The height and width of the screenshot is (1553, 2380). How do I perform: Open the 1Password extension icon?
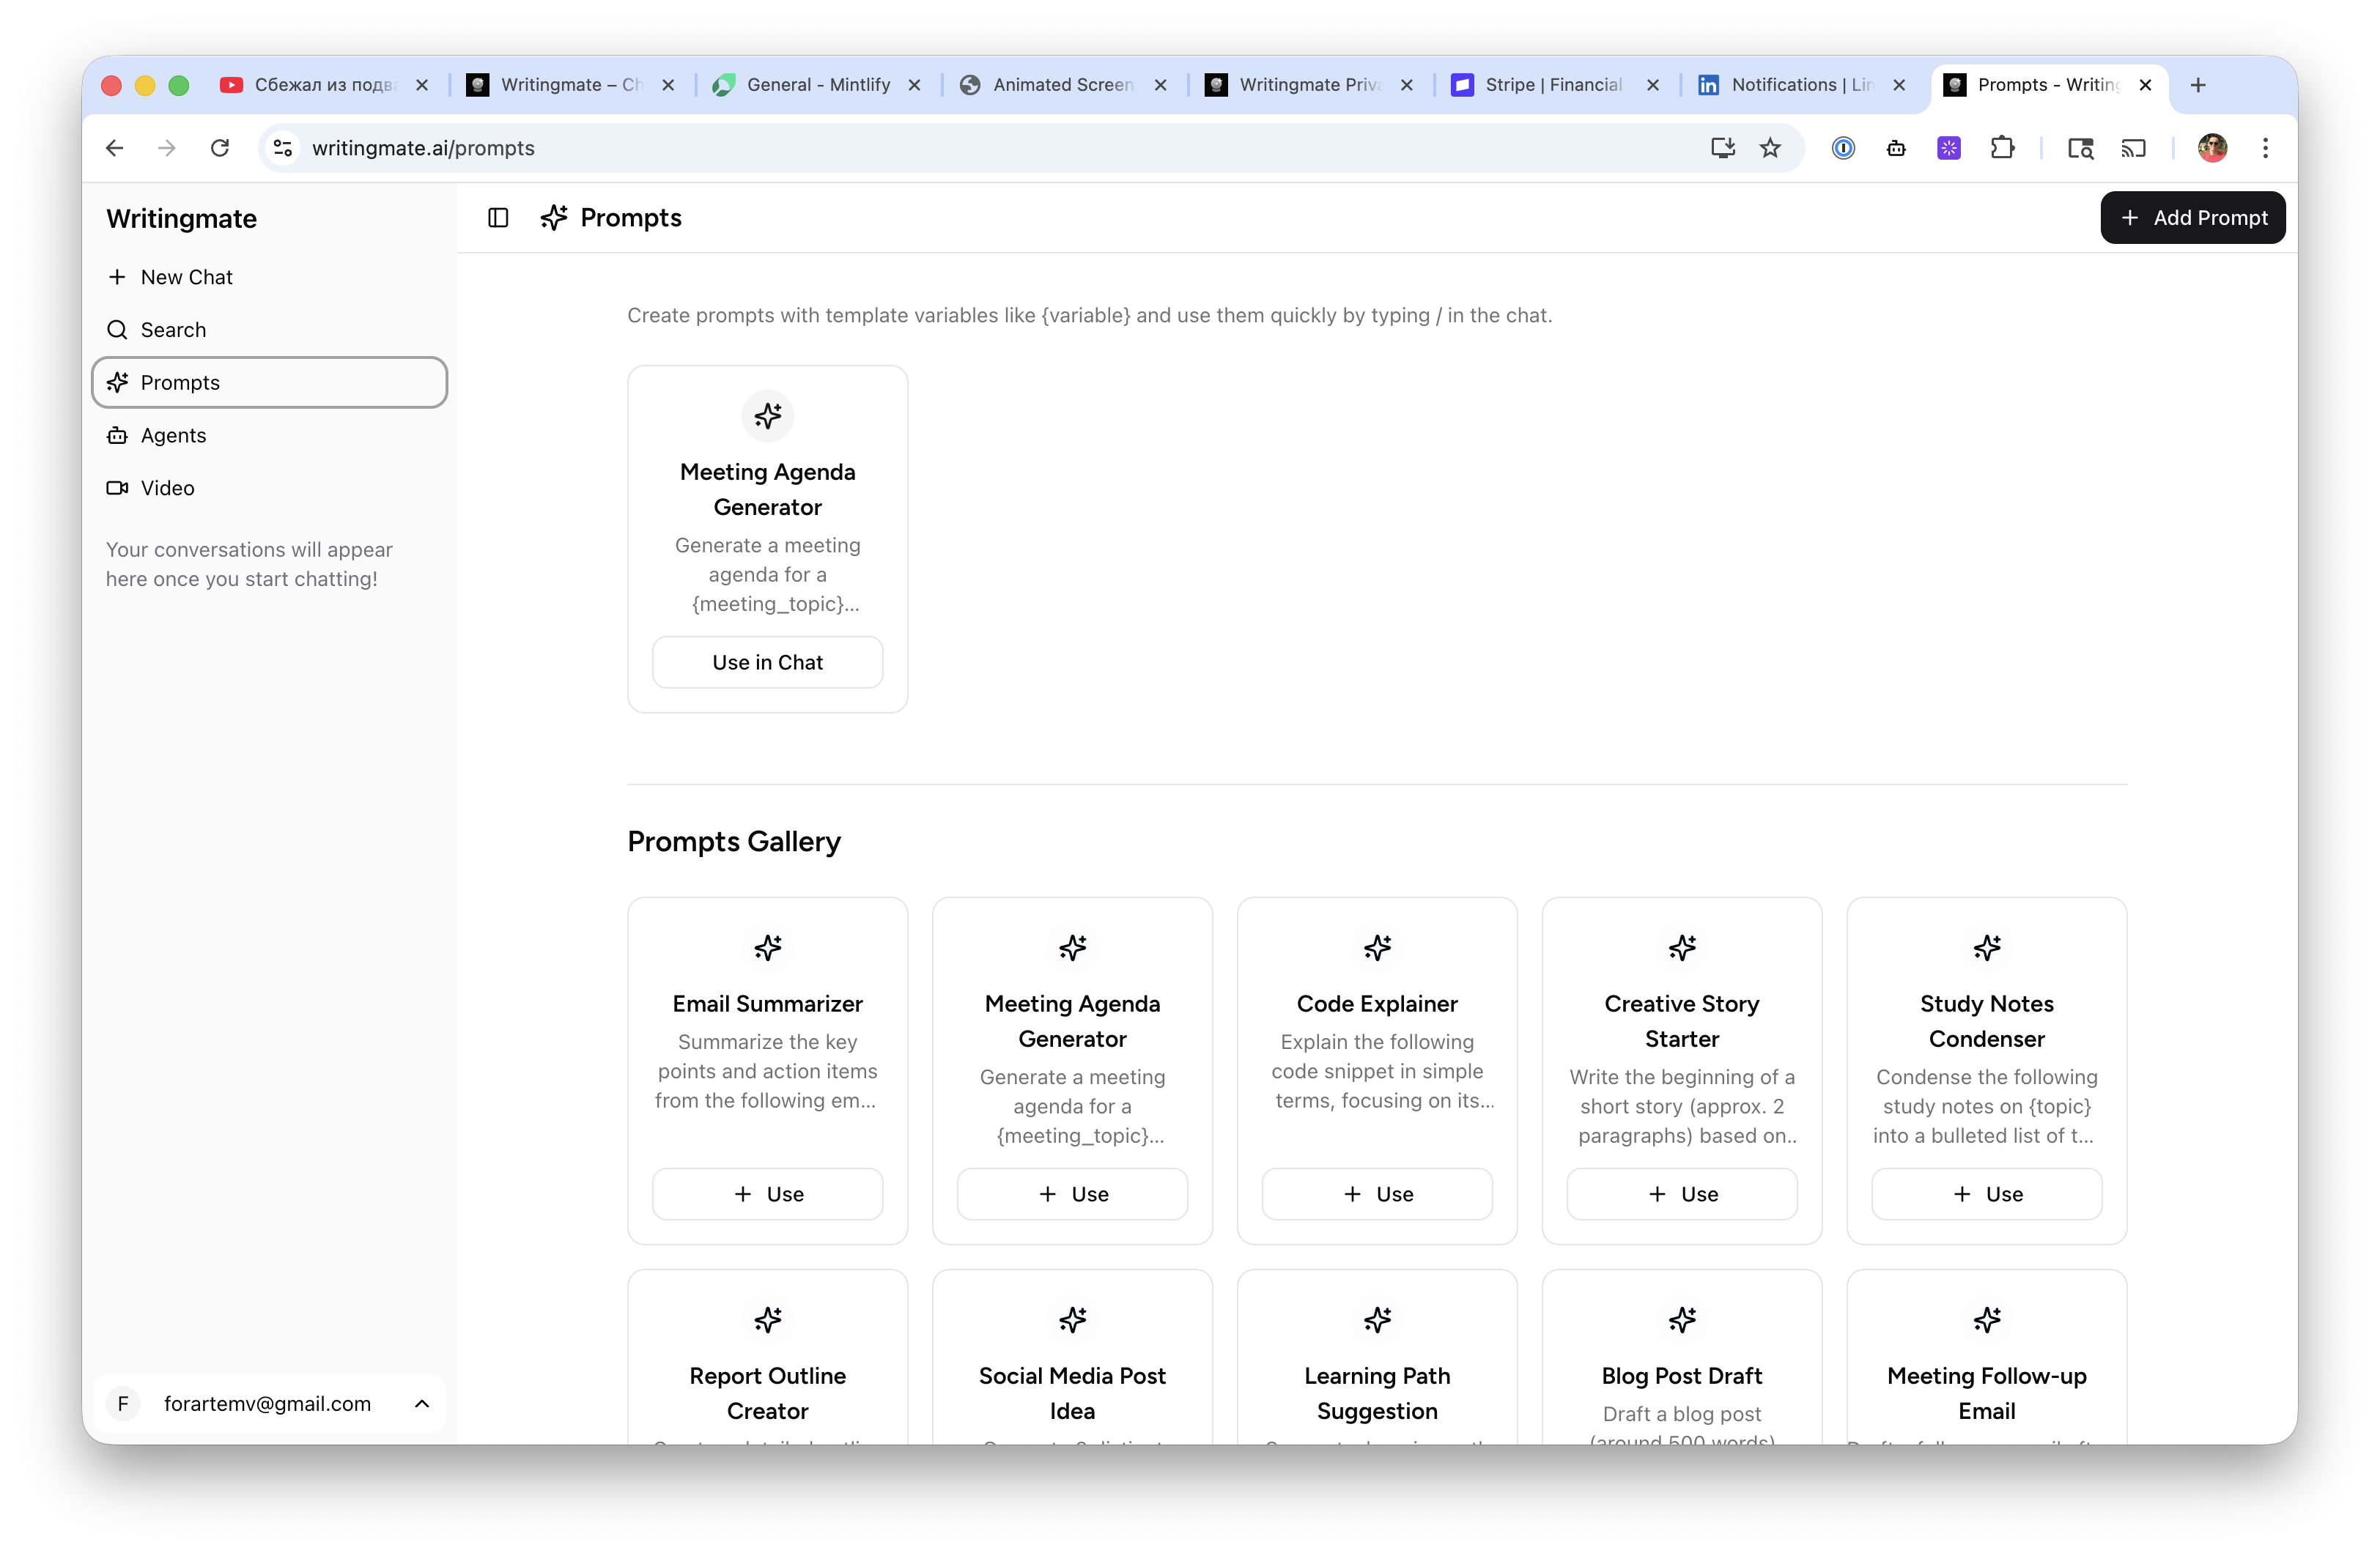click(1843, 148)
